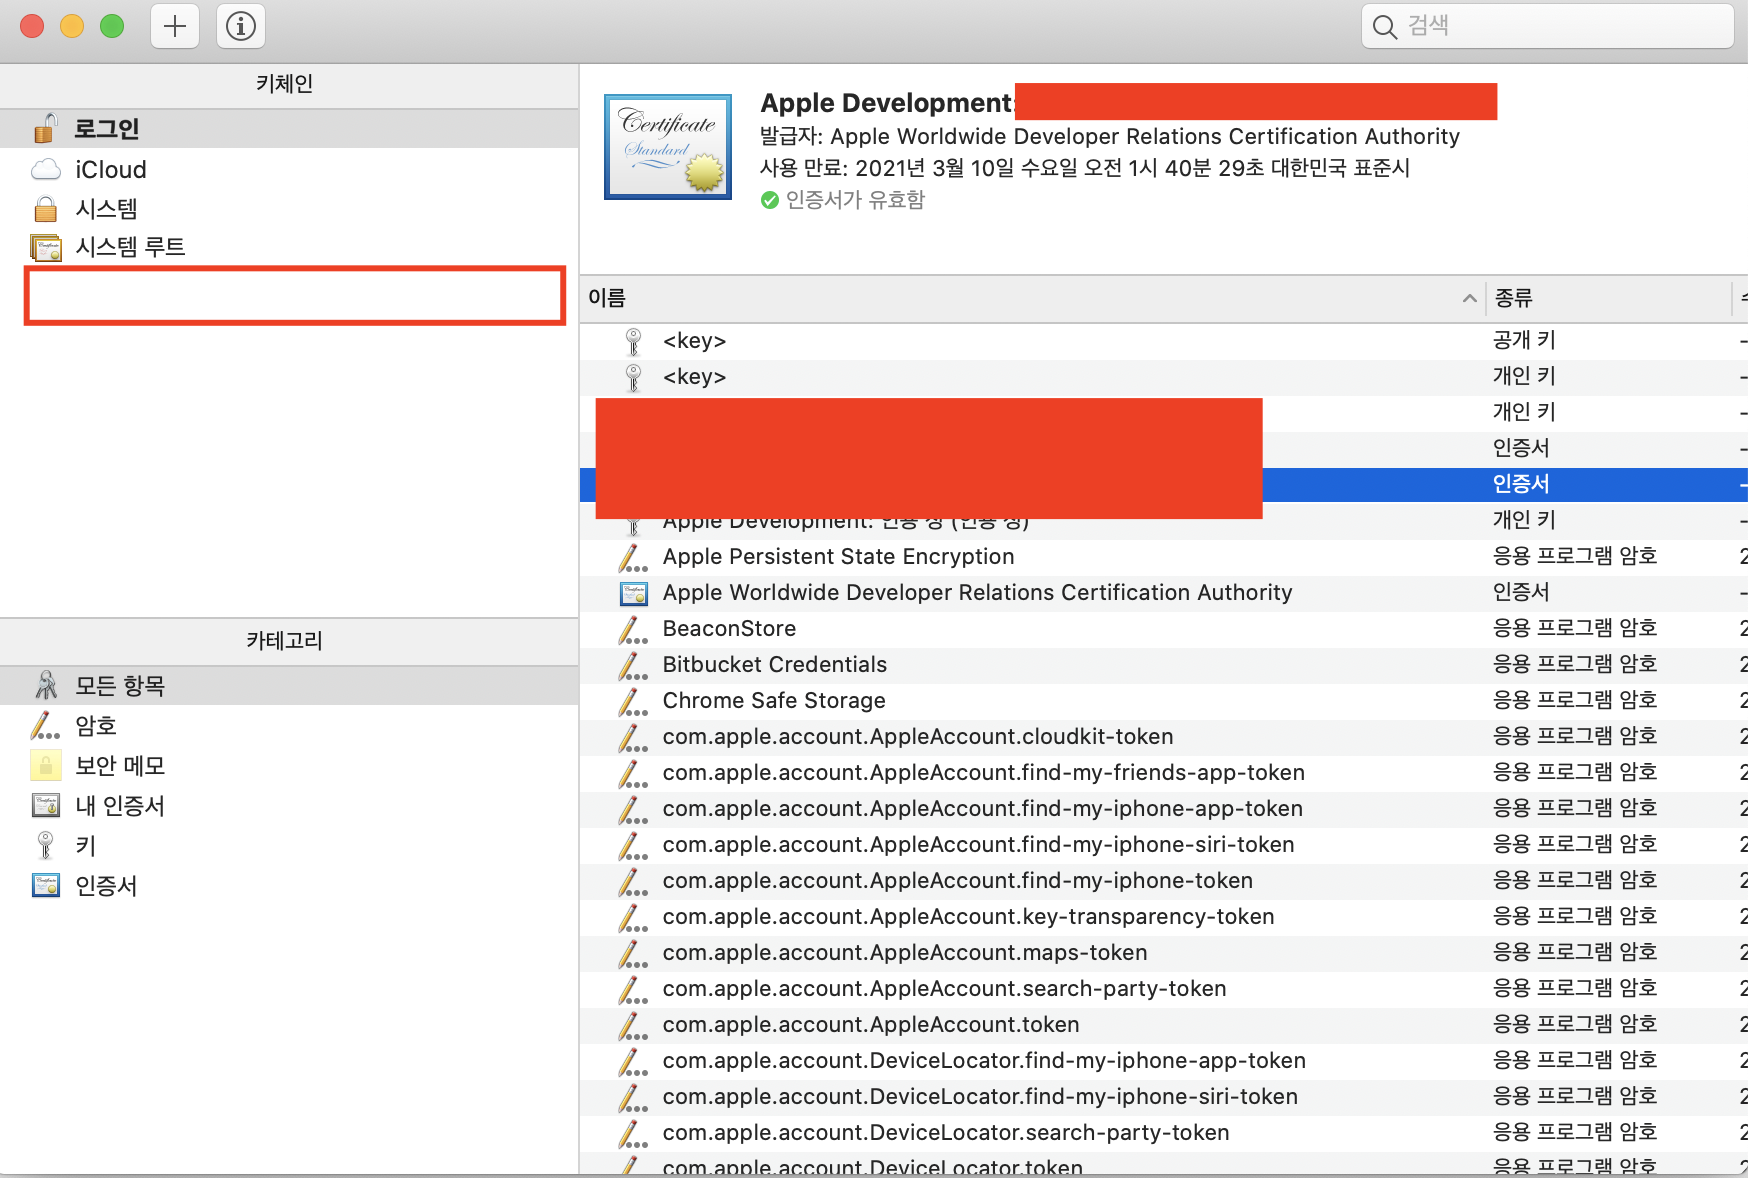The height and width of the screenshot is (1178, 1748).
Task: Click pencil icon beside Apple Persistent State Encryption
Action: [x=633, y=557]
